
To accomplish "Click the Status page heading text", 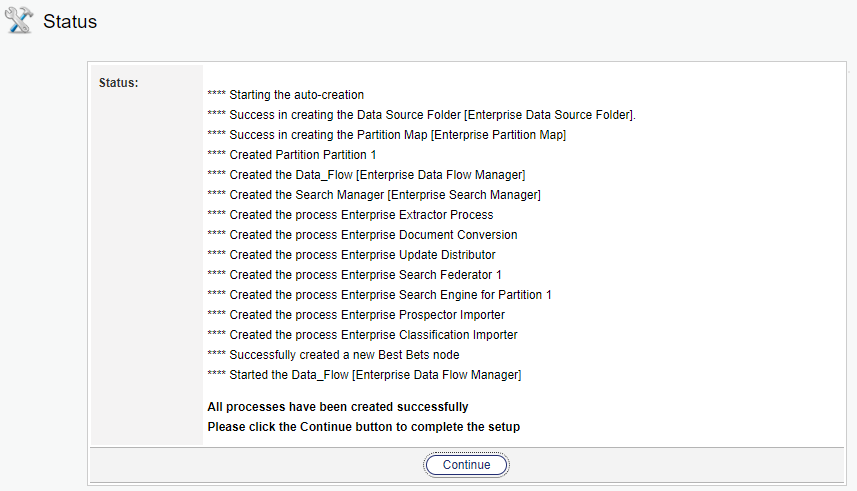I will (x=70, y=21).
